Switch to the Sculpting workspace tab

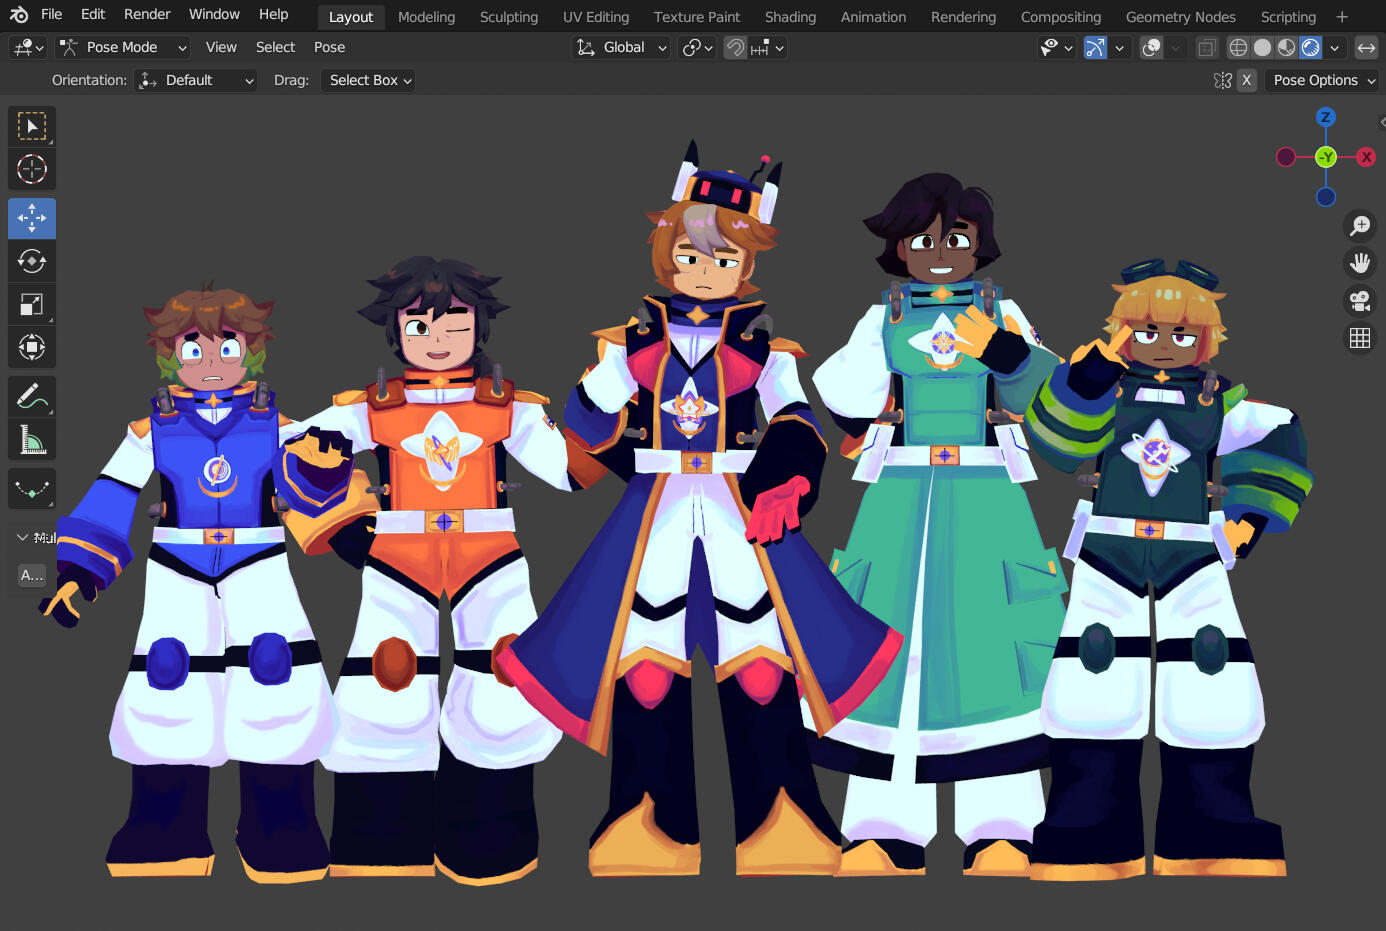pyautogui.click(x=508, y=17)
